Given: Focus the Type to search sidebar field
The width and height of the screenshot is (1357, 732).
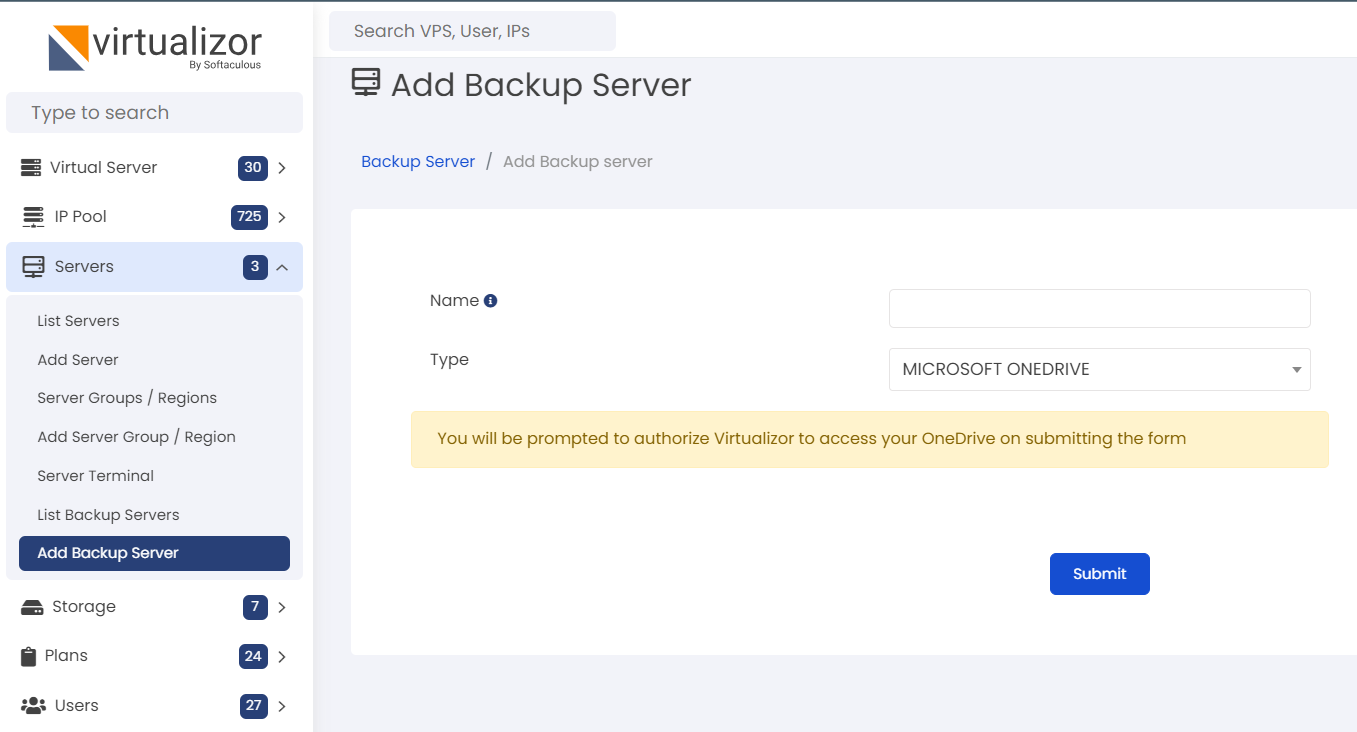Looking at the screenshot, I should click(x=154, y=113).
